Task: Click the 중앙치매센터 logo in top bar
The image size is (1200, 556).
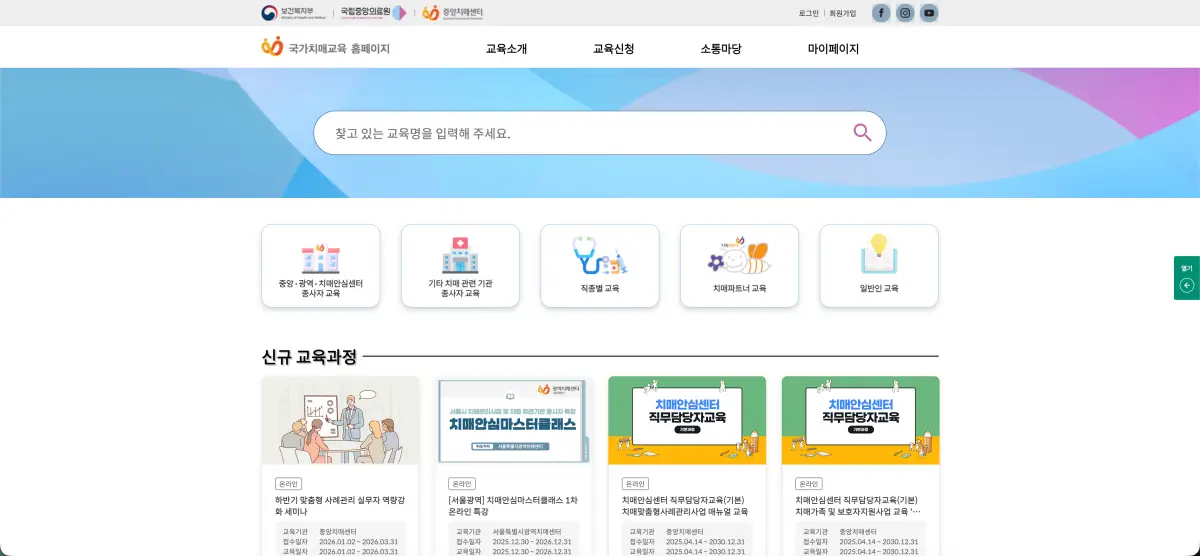Action: tap(452, 13)
